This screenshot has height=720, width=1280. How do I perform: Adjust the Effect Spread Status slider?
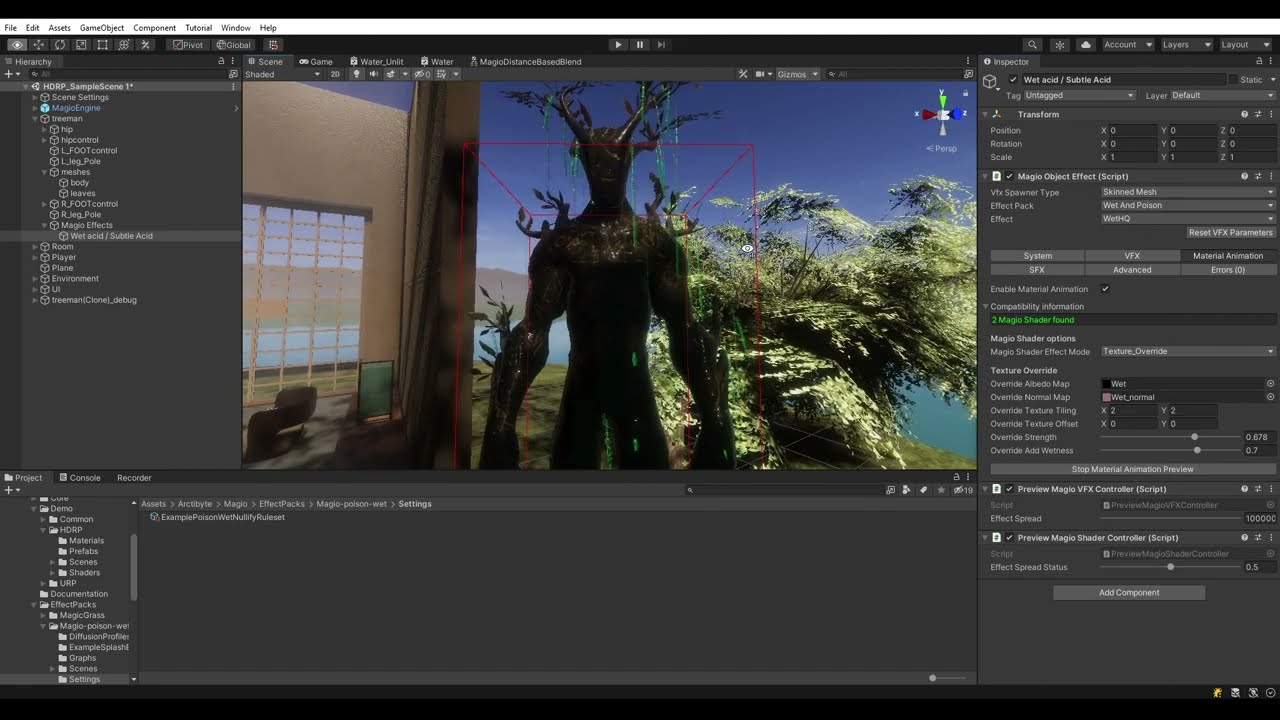pyautogui.click(x=1169, y=567)
